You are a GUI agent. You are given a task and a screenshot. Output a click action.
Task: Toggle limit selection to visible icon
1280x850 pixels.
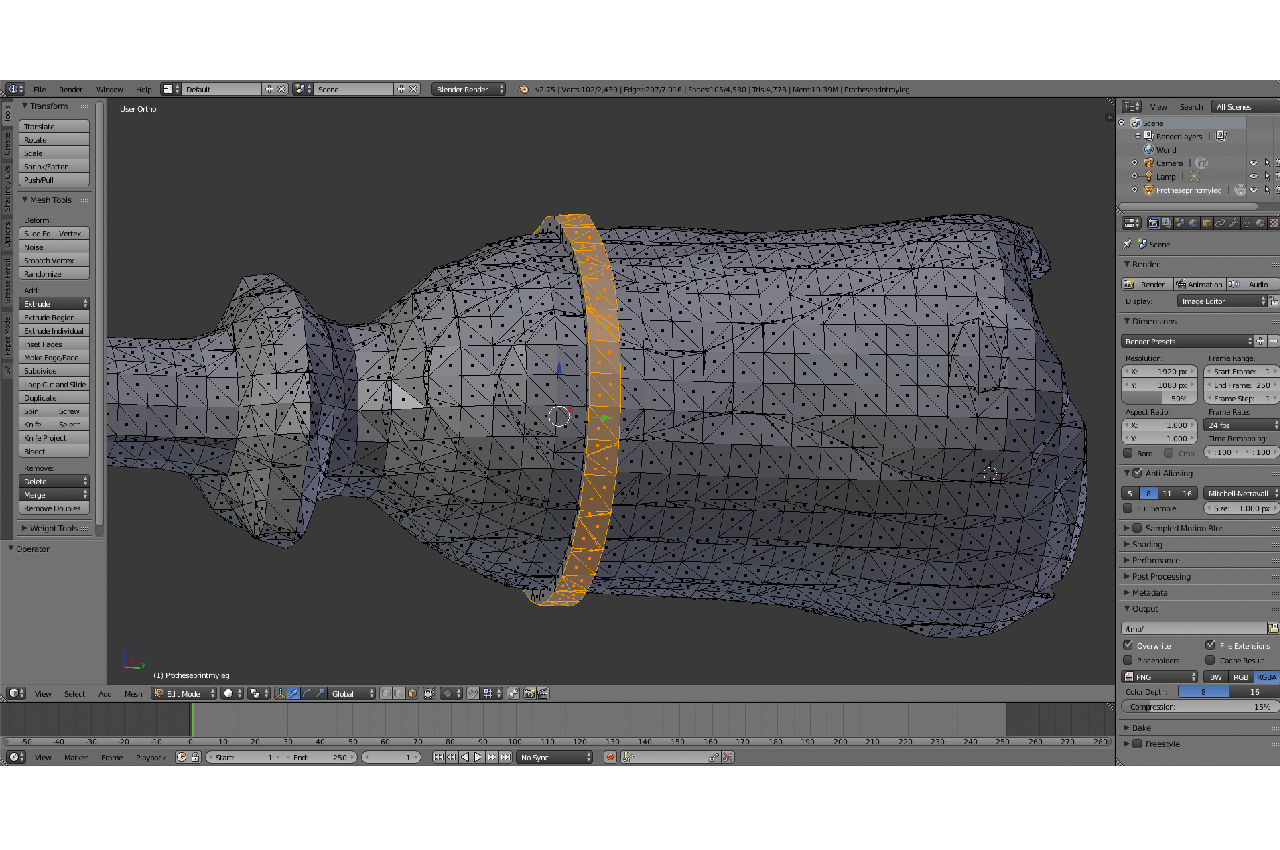(427, 693)
